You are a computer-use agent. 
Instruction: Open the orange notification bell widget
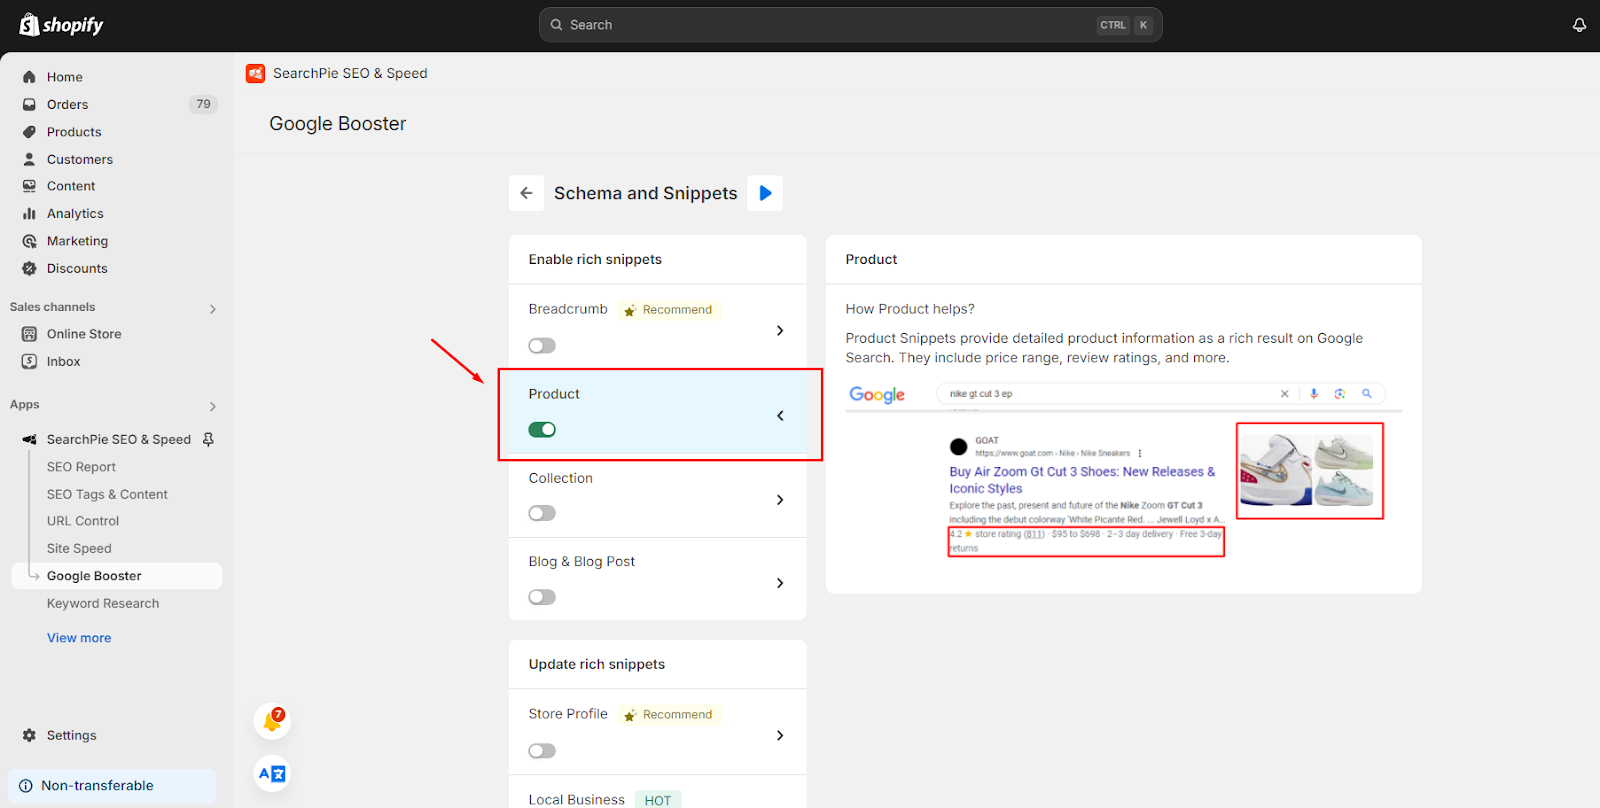[x=272, y=721]
